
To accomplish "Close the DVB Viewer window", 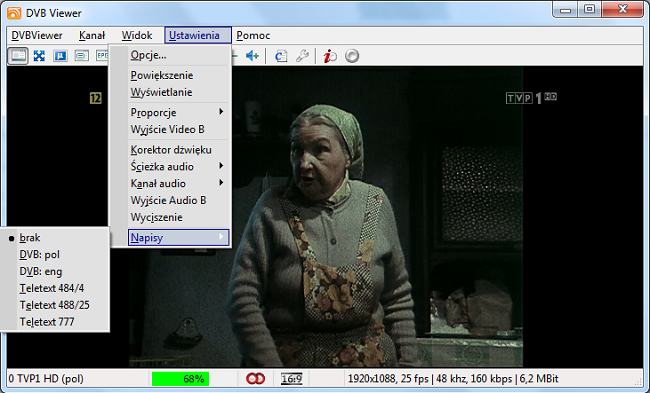I will (x=622, y=10).
